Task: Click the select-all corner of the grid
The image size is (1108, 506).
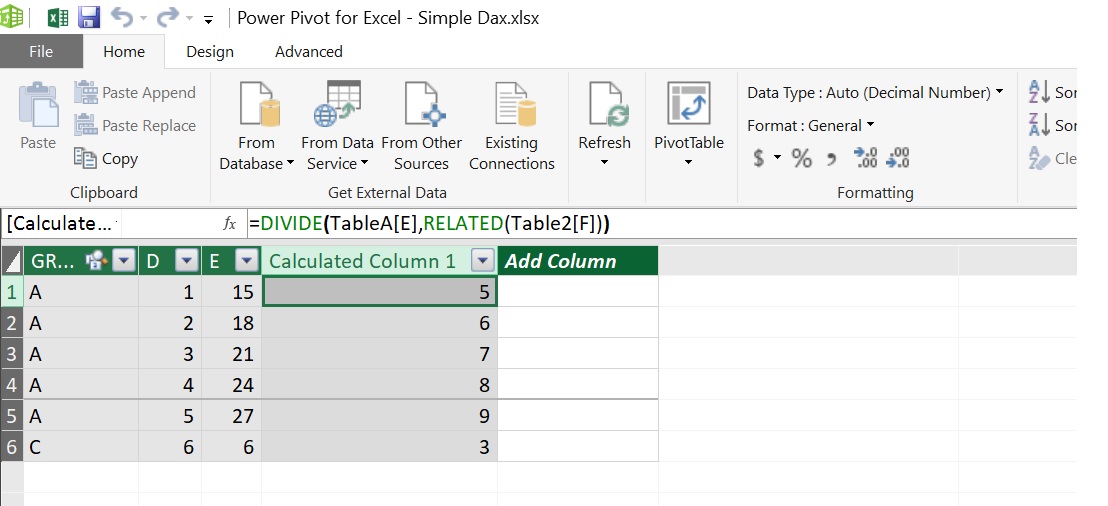Action: pyautogui.click(x=12, y=261)
